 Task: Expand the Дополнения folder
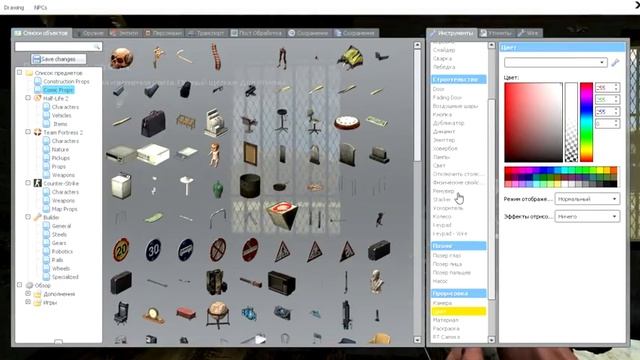coord(28,293)
